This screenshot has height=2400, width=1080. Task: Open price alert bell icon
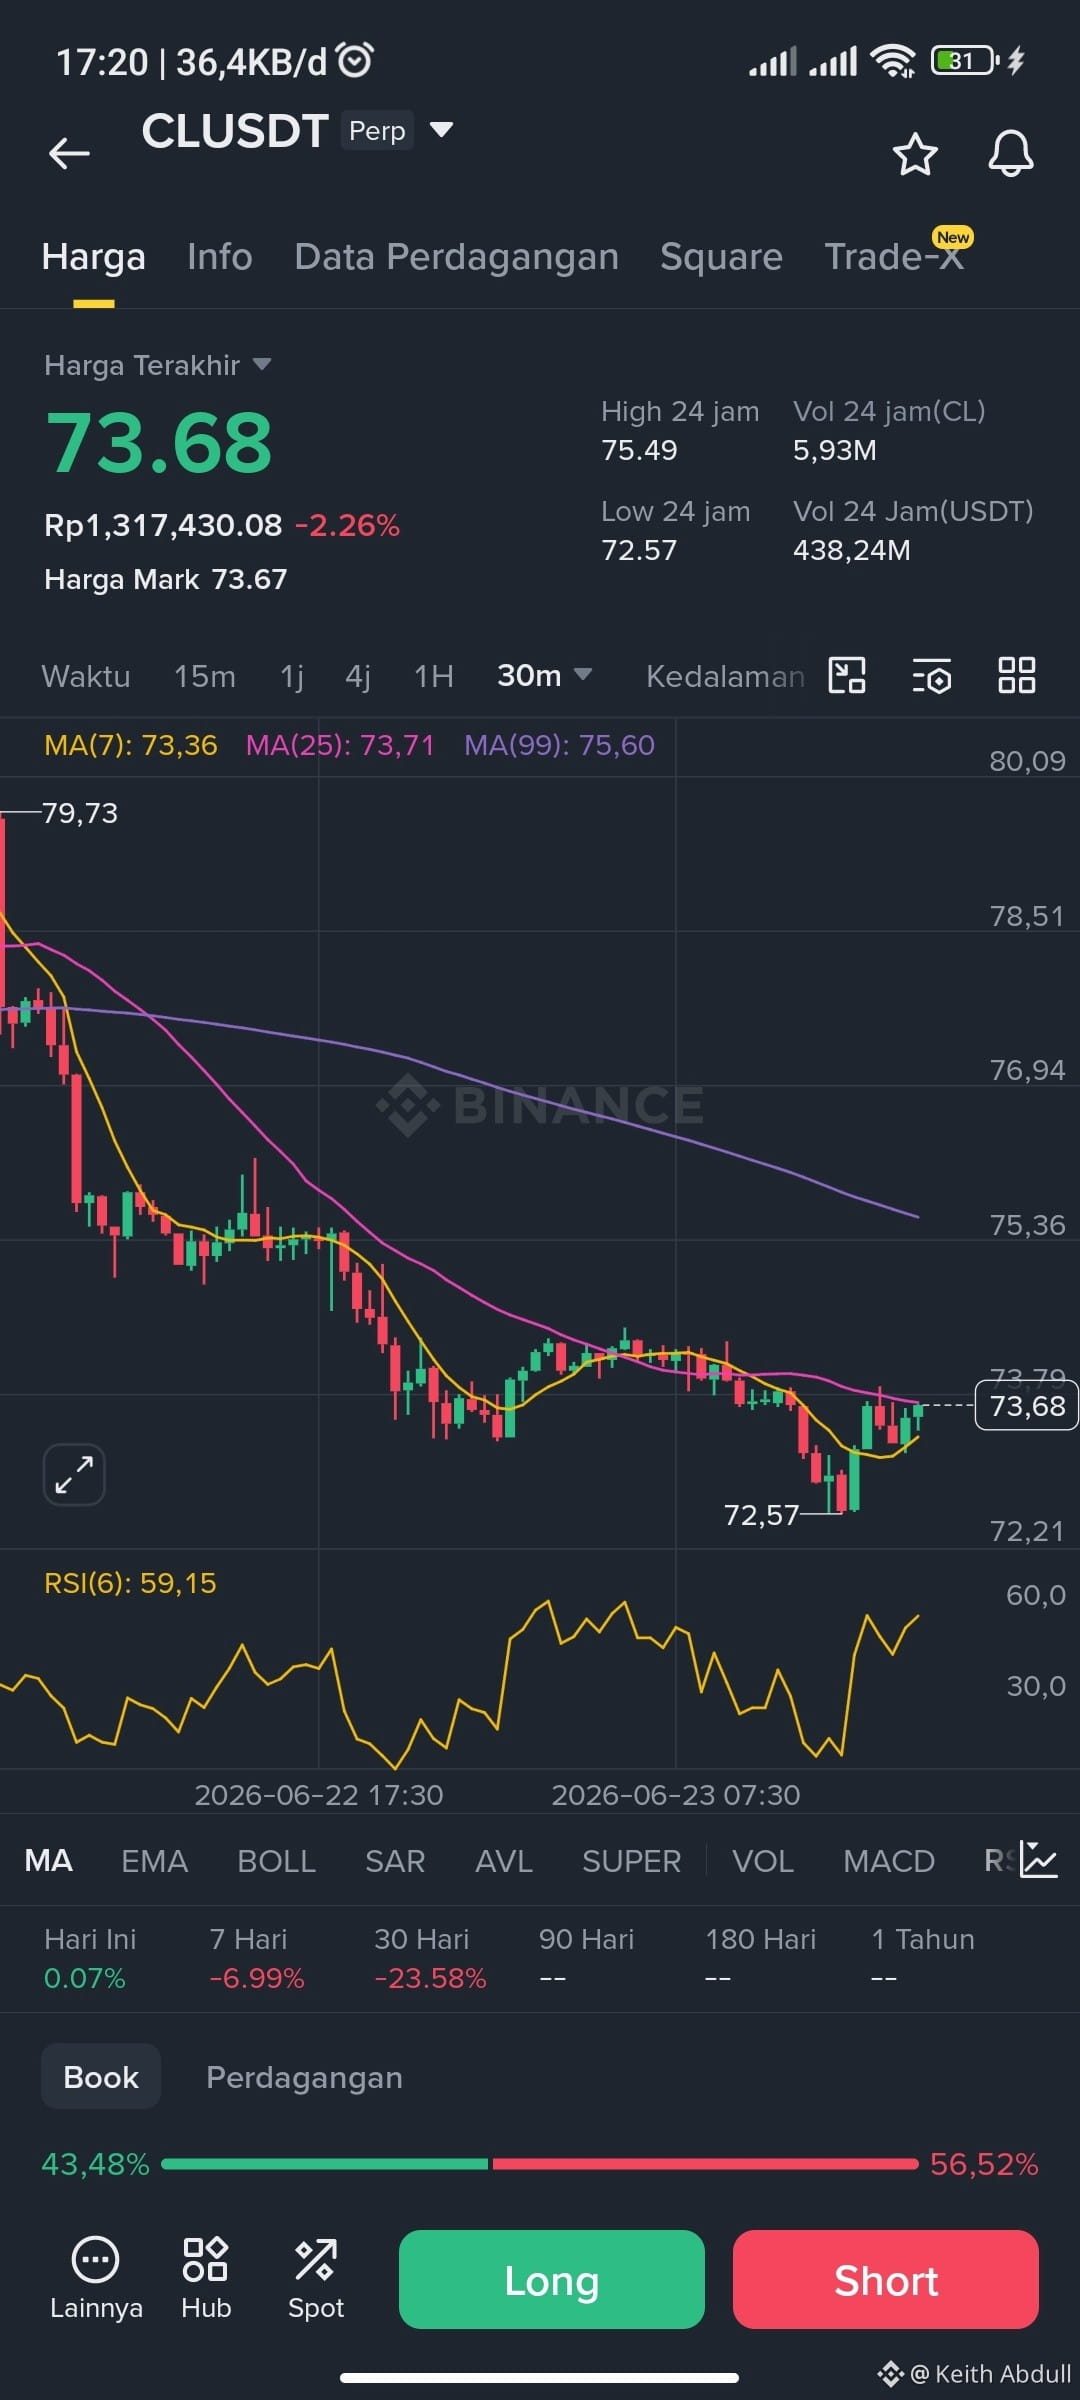[x=1011, y=154]
